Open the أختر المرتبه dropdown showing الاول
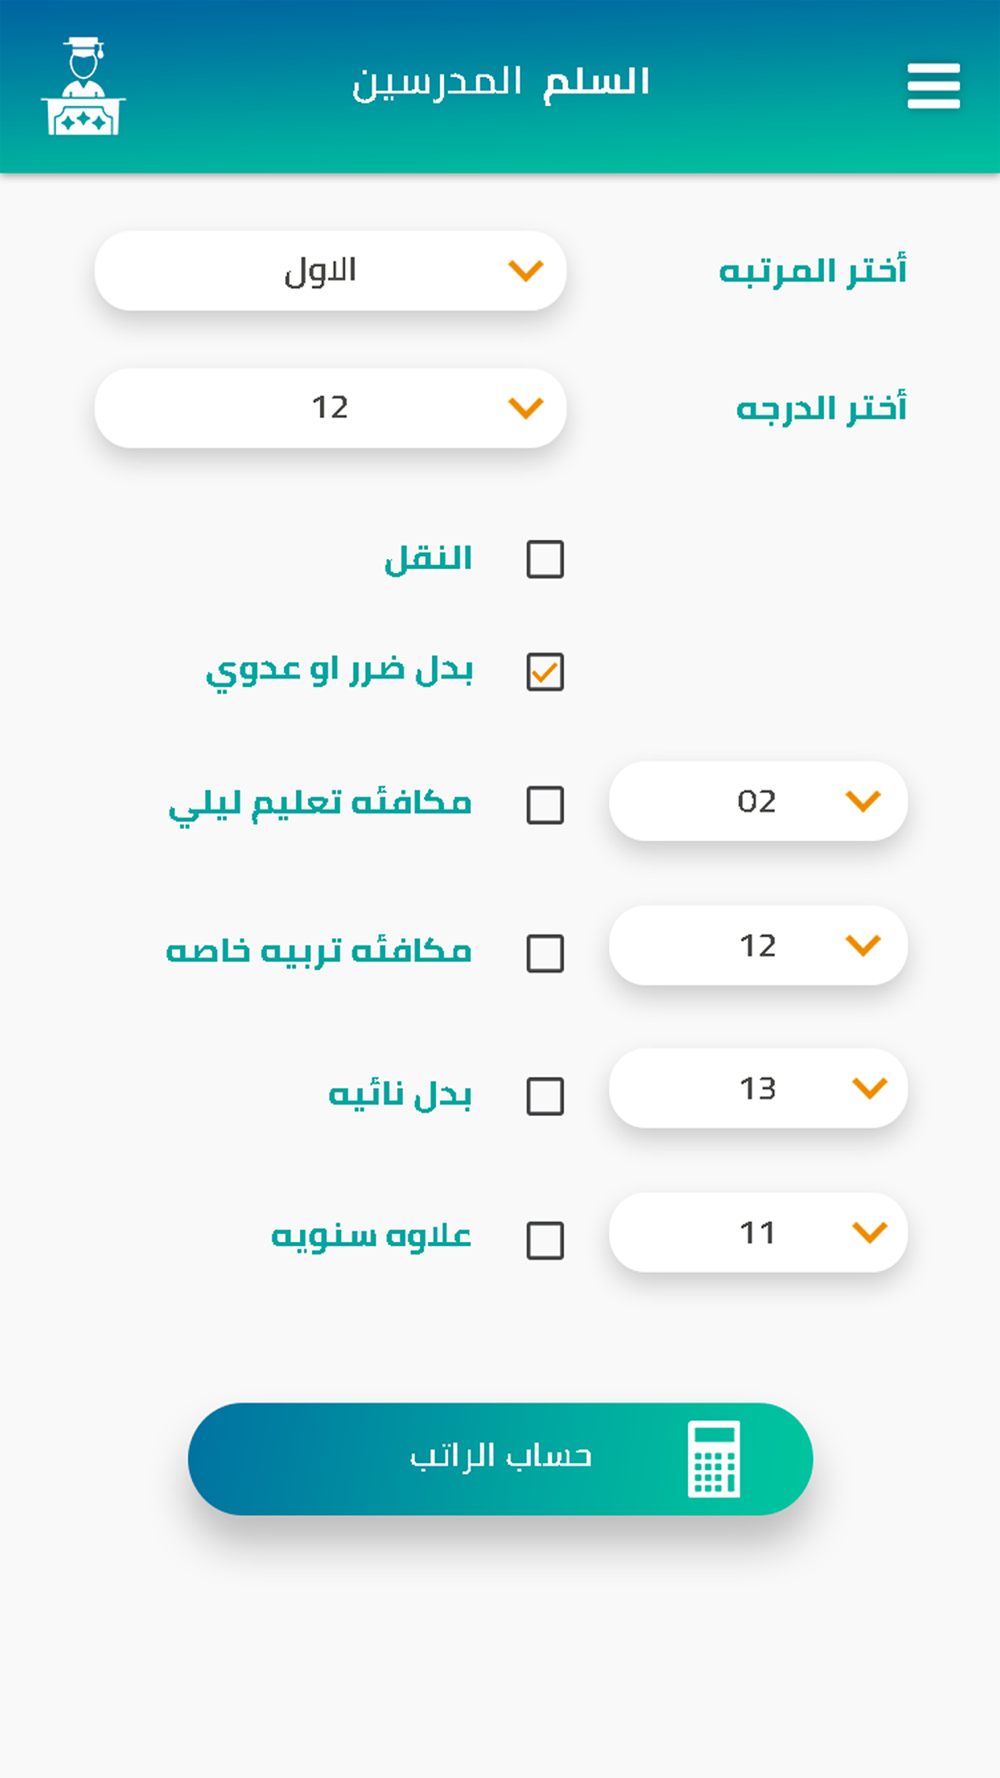 [x=330, y=271]
